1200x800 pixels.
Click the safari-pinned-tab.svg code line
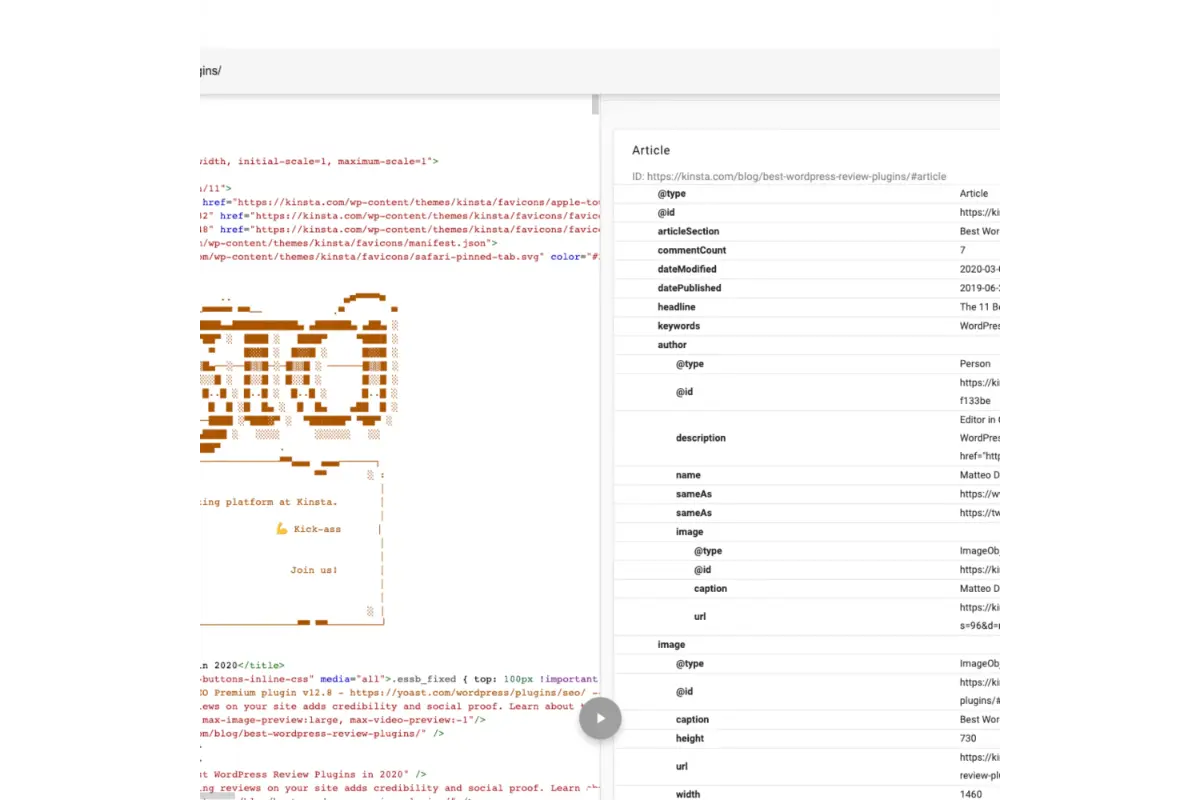[x=400, y=256]
